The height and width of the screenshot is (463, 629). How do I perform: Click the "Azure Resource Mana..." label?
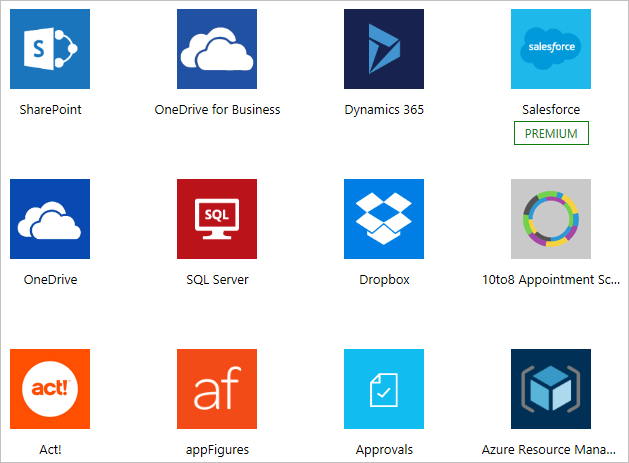coord(549,449)
